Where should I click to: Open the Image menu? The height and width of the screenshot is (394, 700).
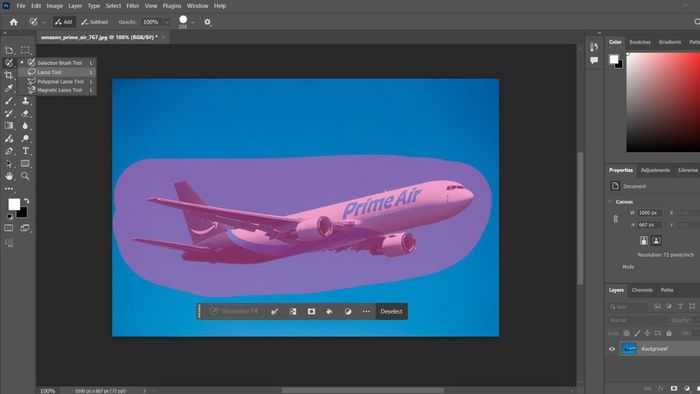coord(54,6)
